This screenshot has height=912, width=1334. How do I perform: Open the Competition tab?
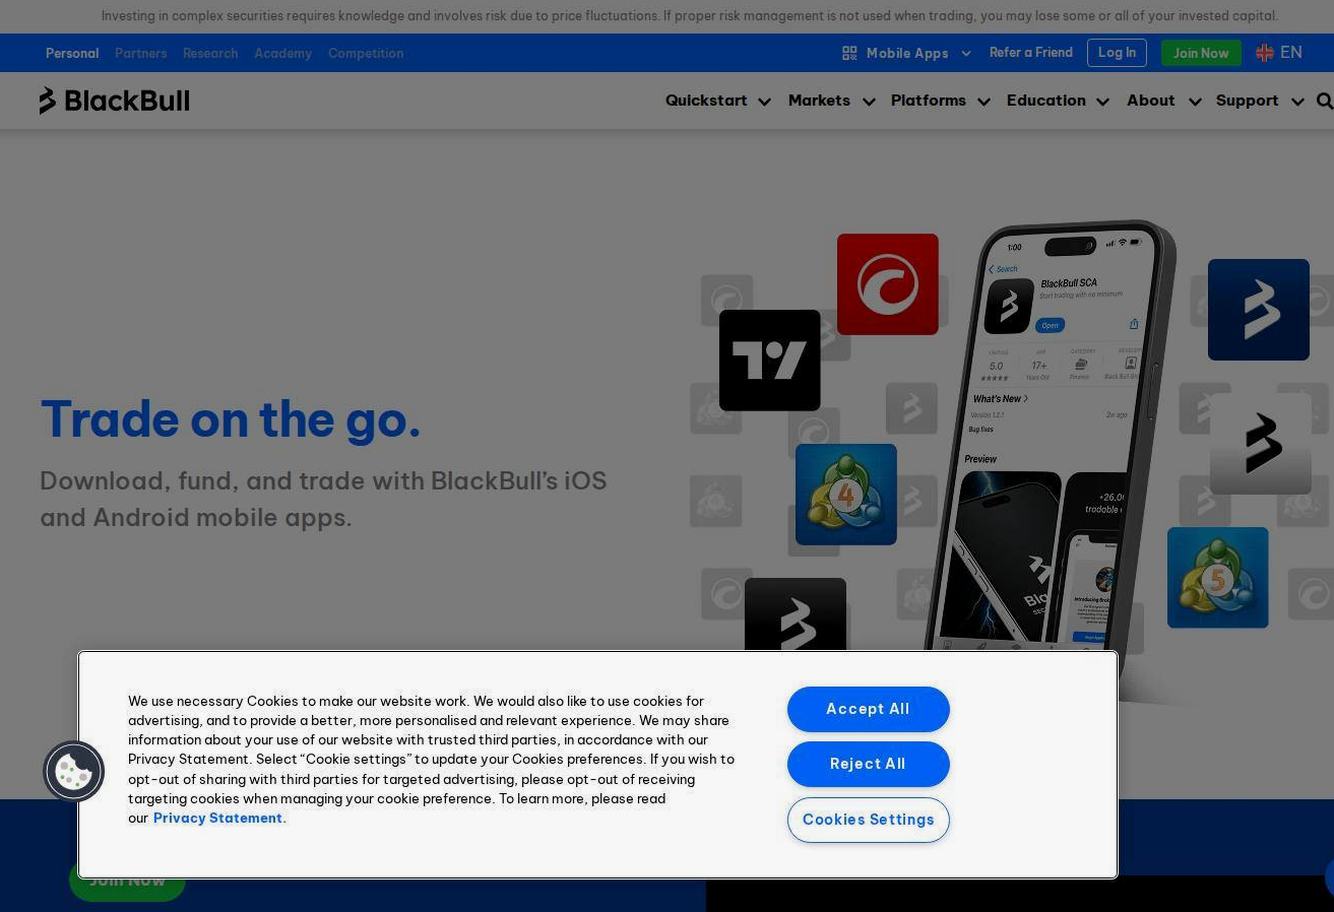[x=366, y=53]
